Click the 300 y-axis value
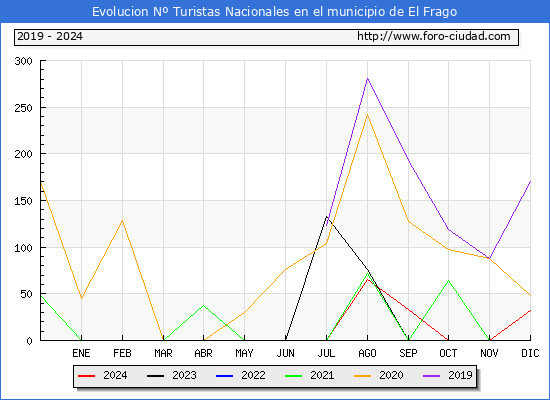 point(24,61)
